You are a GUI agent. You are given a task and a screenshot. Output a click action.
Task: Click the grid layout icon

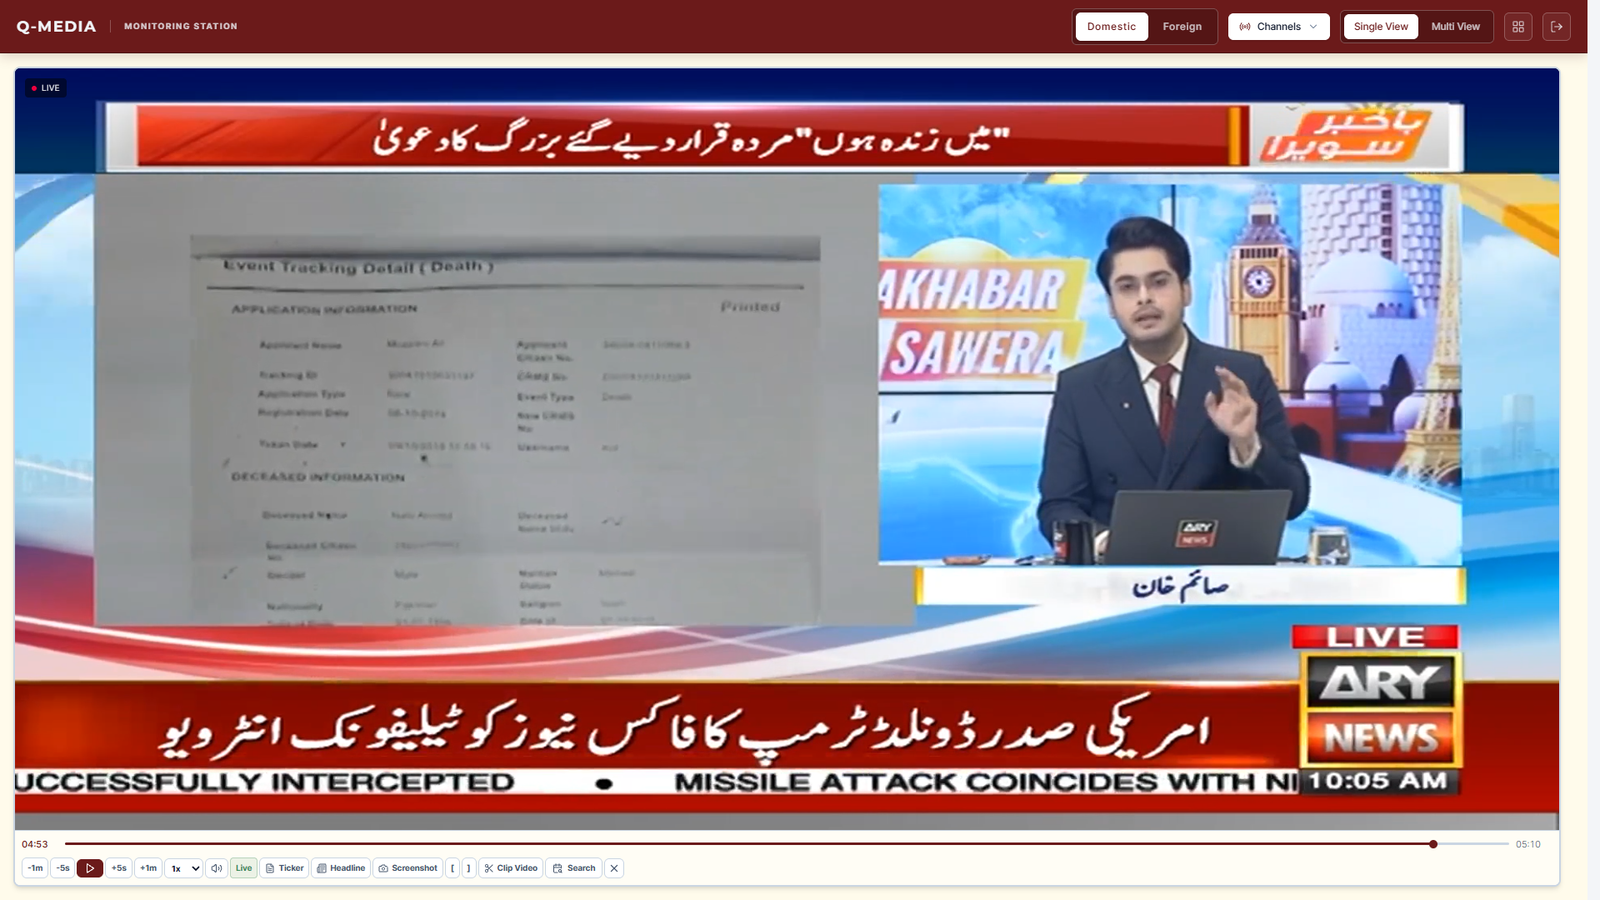[x=1518, y=26]
